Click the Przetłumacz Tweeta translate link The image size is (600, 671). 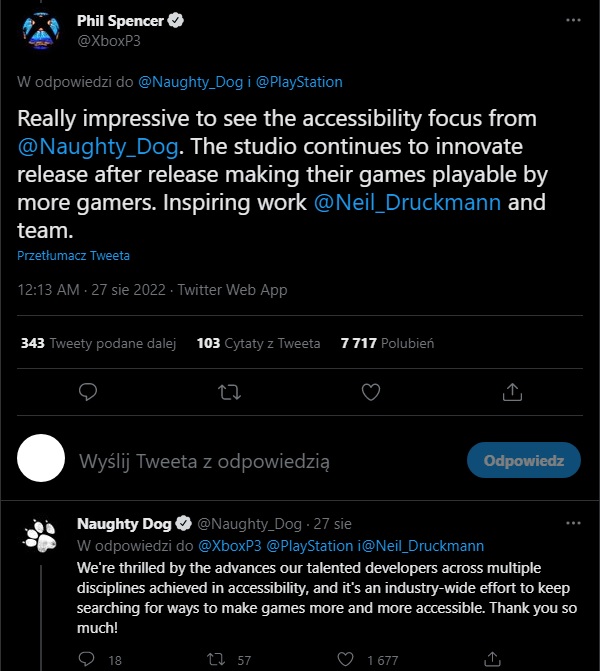[x=73, y=256]
